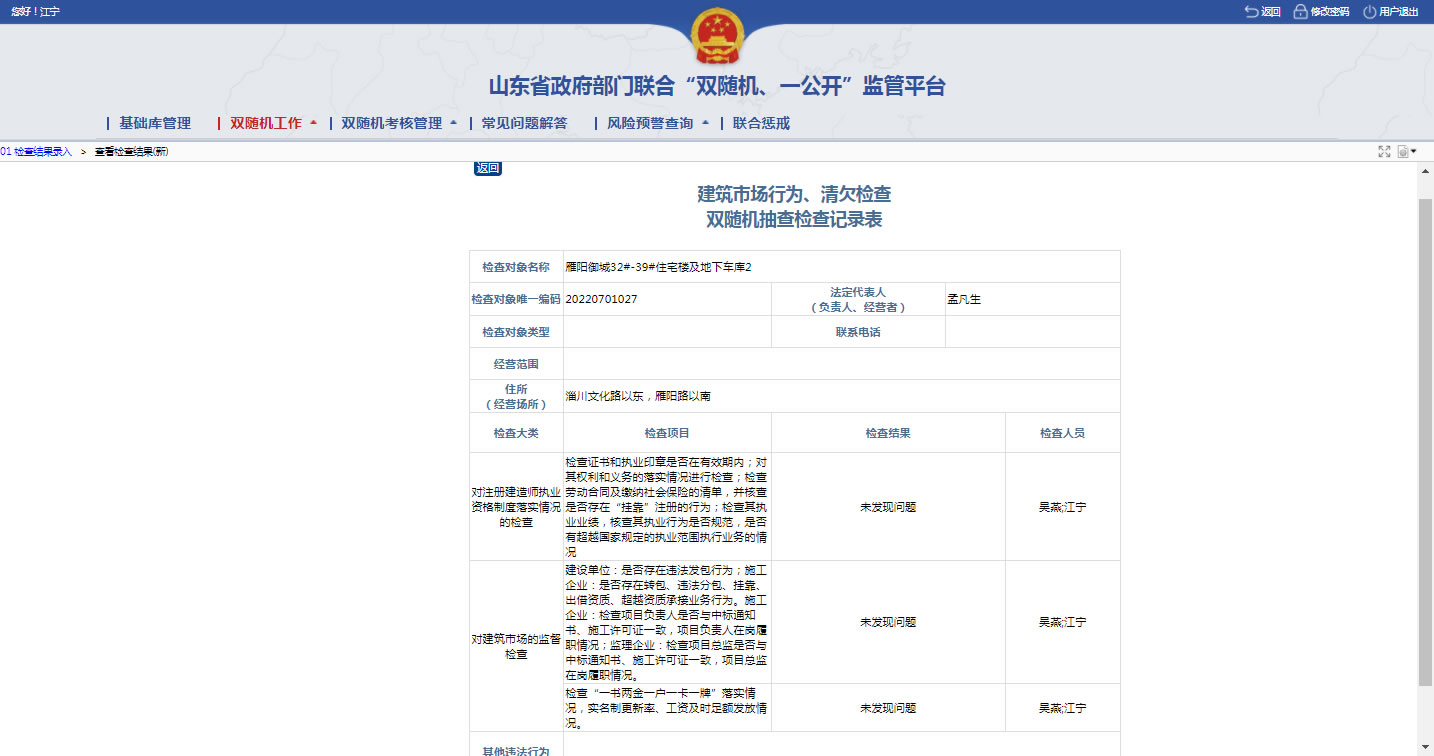Click the blue 返回 button above the form
1434x756 pixels.
coord(487,168)
